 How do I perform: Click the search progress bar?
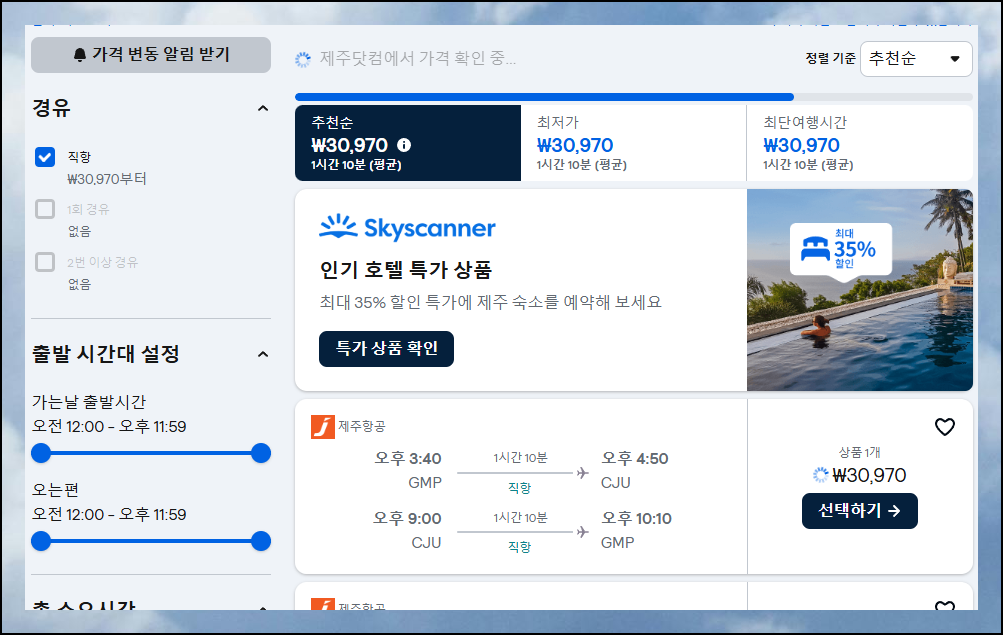pos(633,97)
